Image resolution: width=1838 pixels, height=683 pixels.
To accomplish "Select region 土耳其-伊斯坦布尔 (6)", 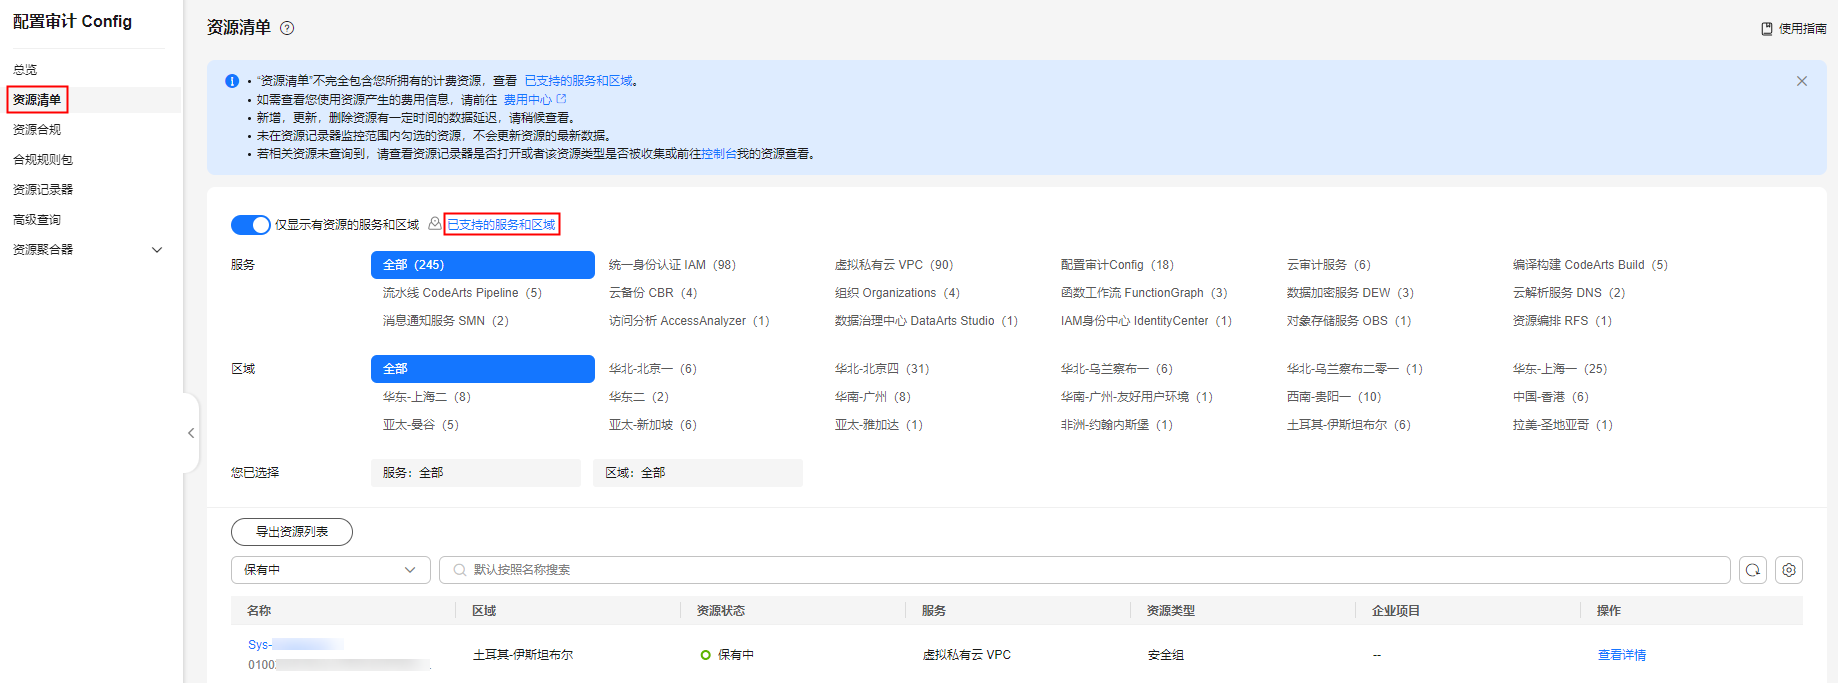I will (1349, 425).
